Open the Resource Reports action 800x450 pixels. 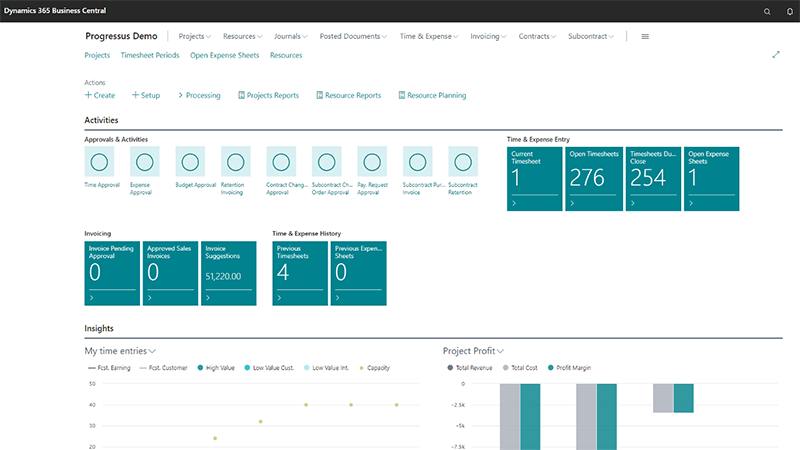[x=348, y=95]
